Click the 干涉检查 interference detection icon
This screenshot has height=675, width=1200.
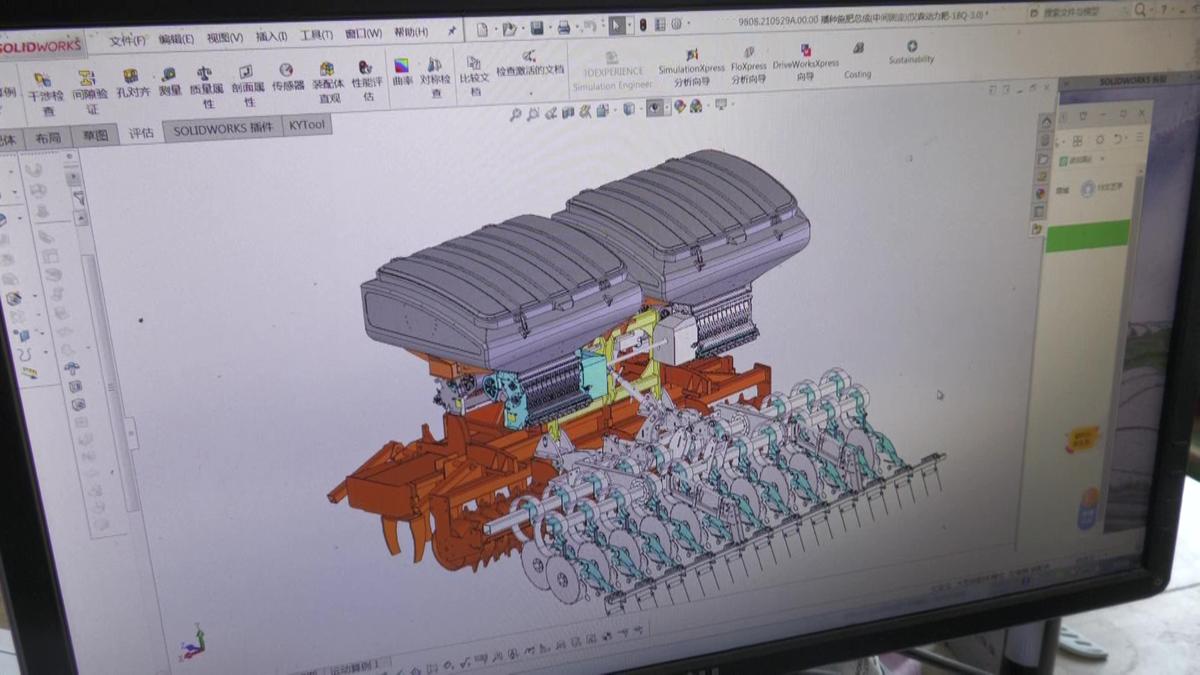pyautogui.click(x=43, y=89)
